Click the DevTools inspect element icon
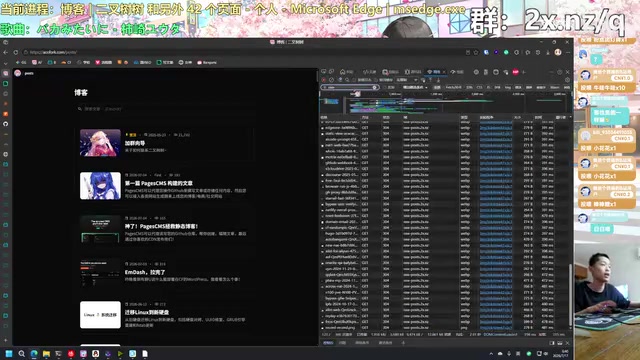This screenshot has width=640, height=360. (x=324, y=72)
